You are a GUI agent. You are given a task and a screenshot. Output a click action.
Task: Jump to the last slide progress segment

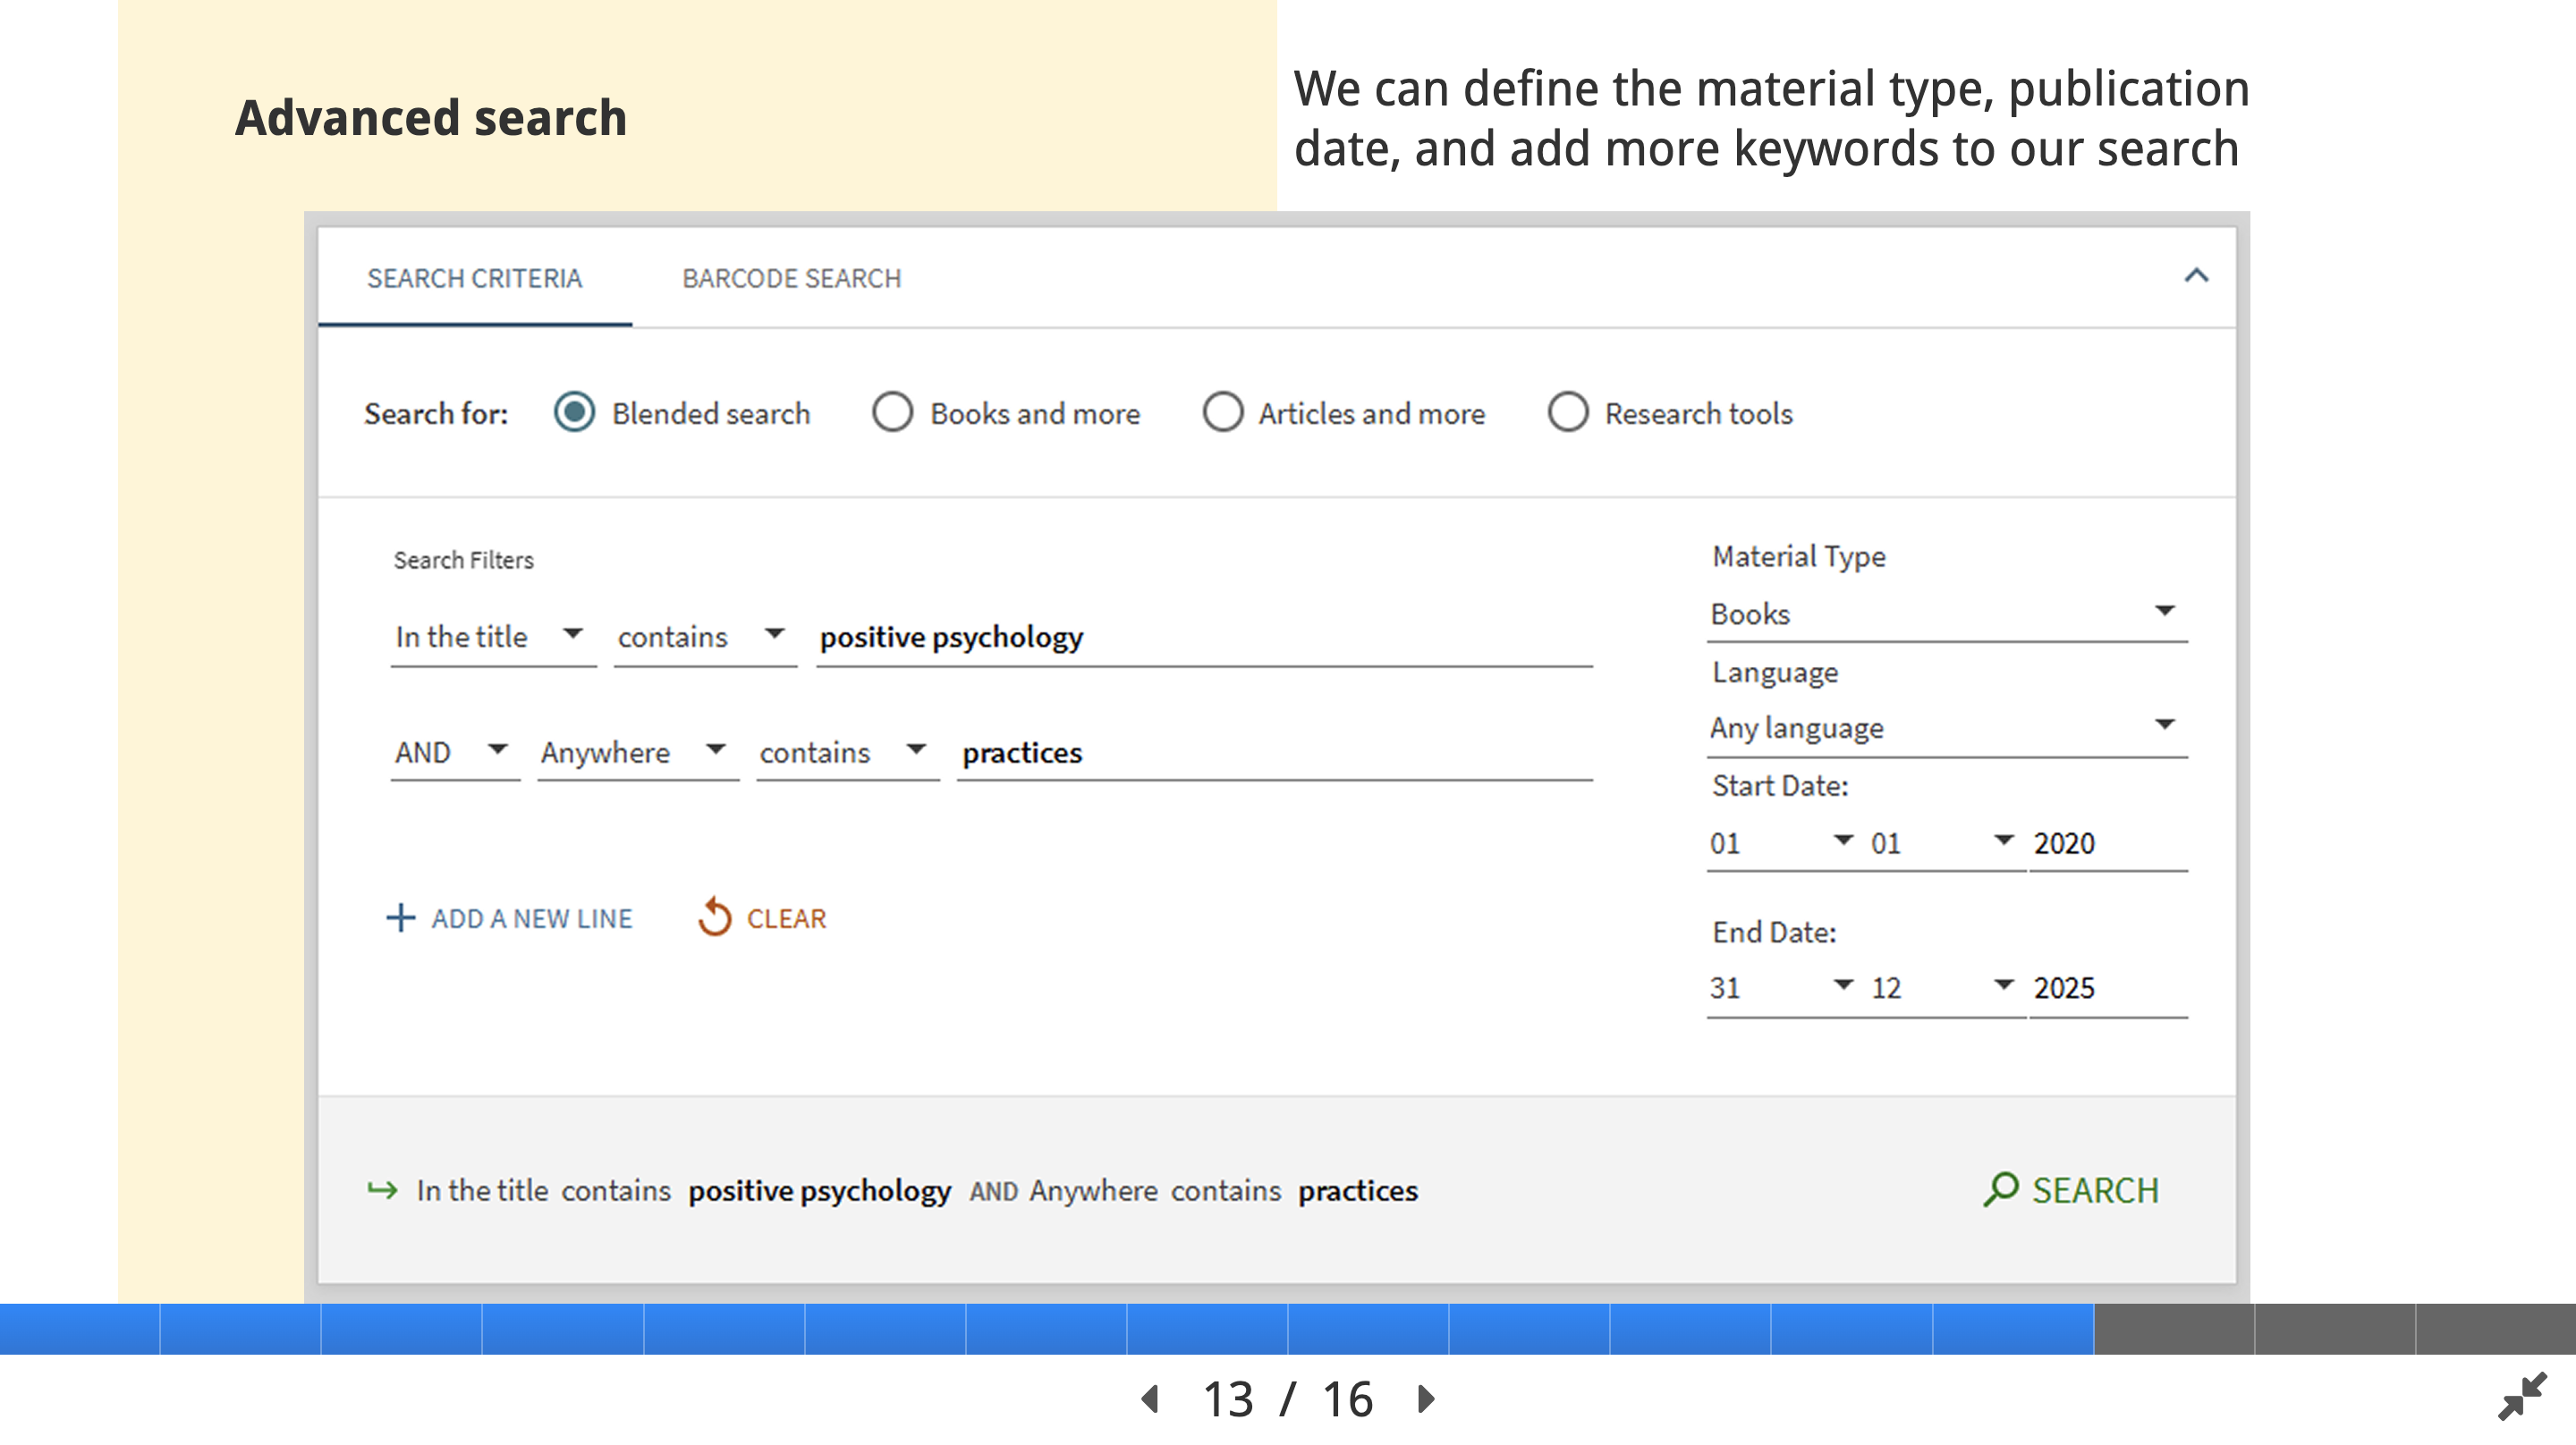[x=2495, y=1329]
